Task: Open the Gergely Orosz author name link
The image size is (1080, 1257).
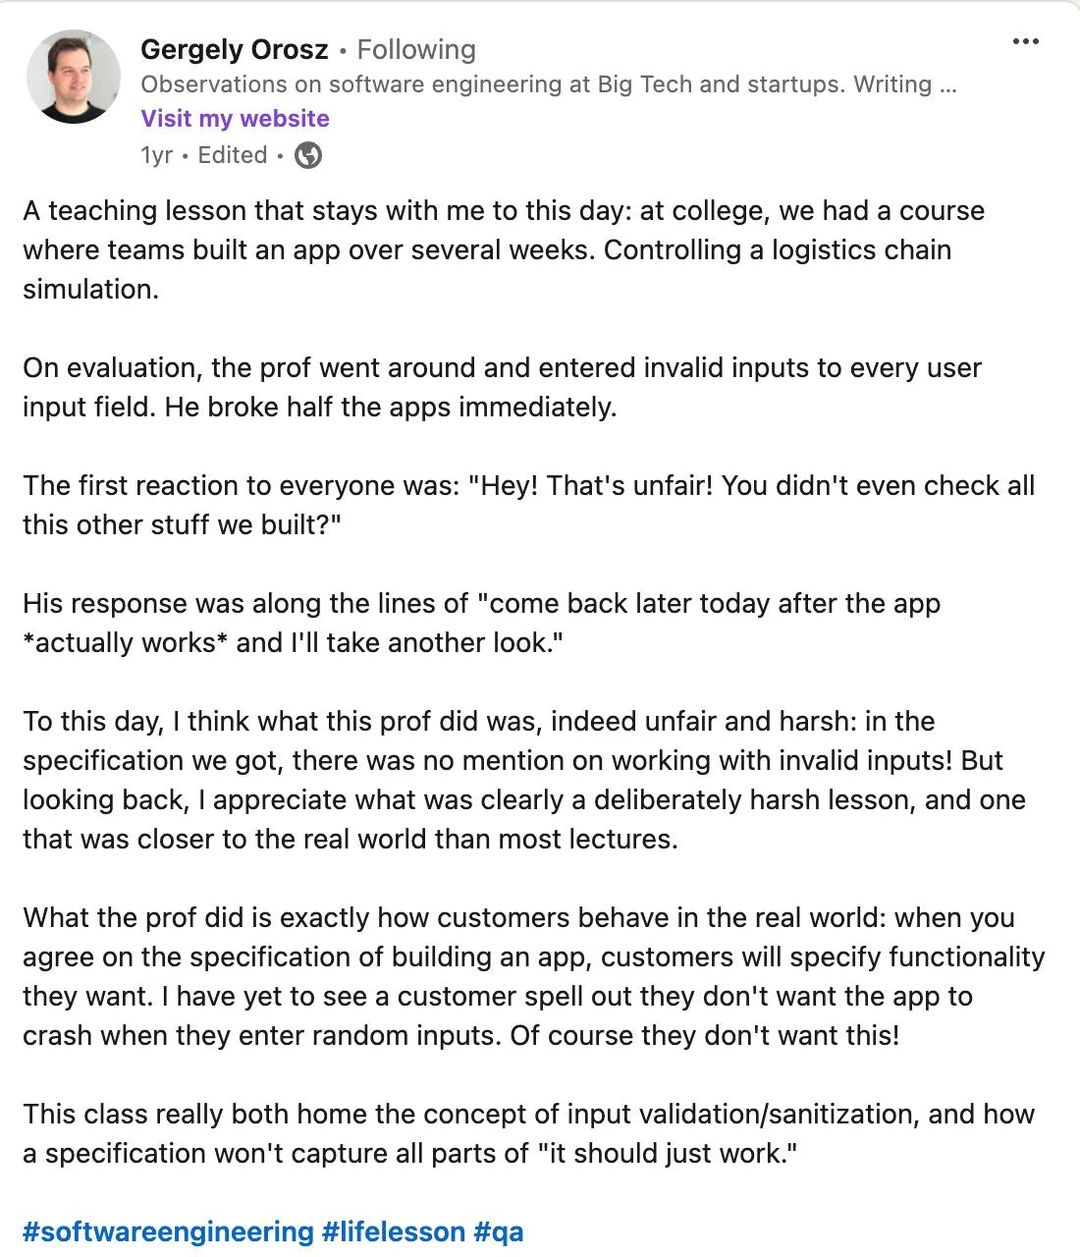Action: [234, 49]
